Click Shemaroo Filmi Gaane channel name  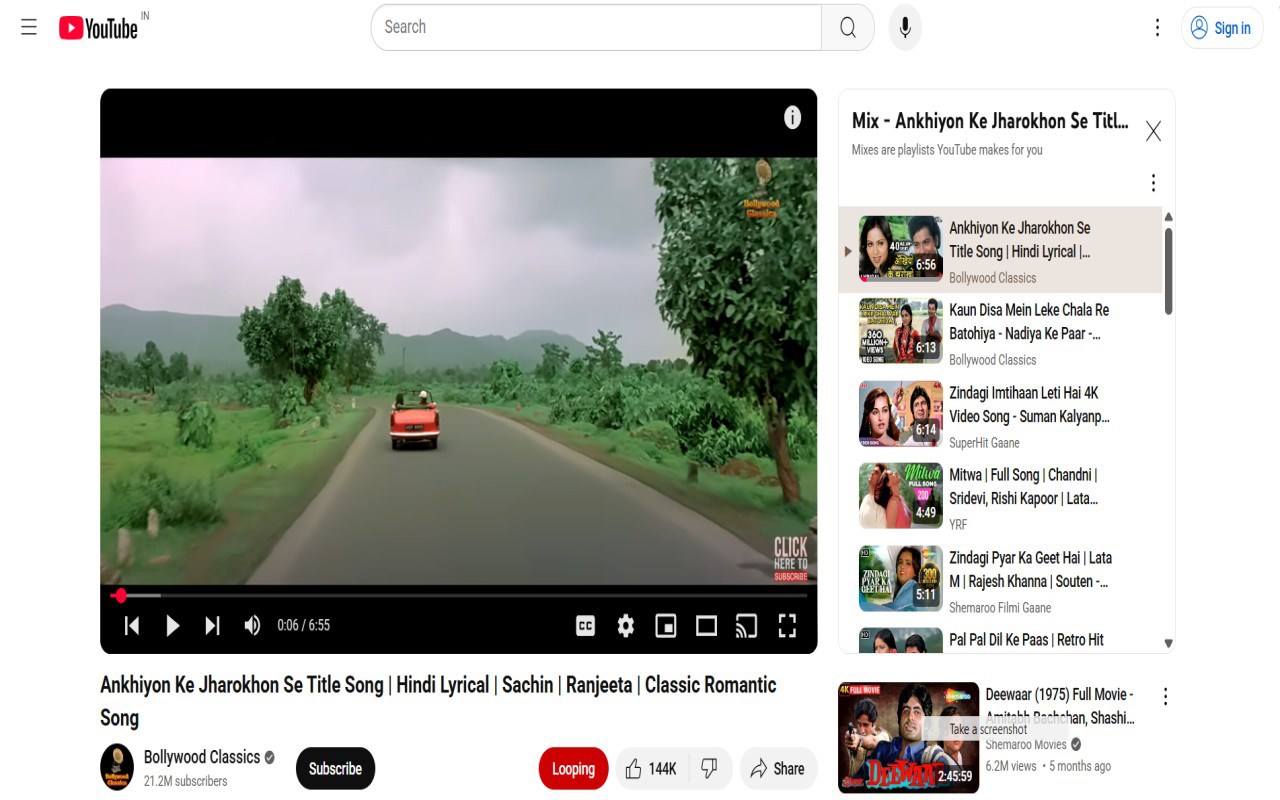pos(1000,608)
